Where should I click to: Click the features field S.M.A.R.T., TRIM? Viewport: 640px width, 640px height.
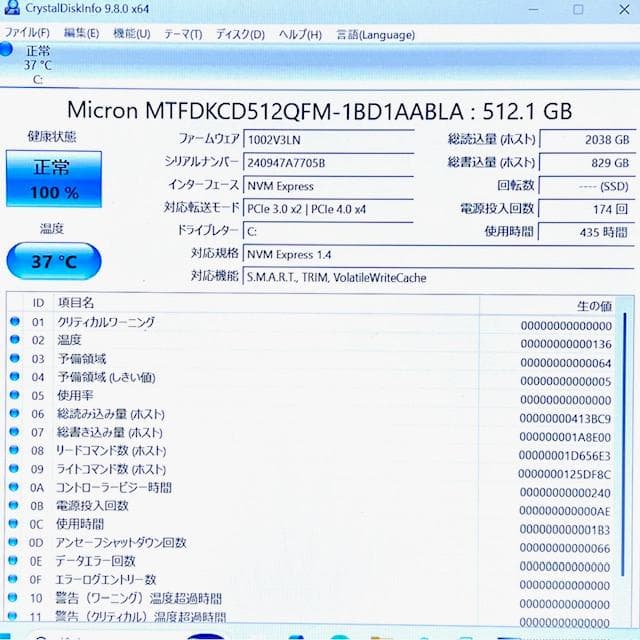pos(439,278)
